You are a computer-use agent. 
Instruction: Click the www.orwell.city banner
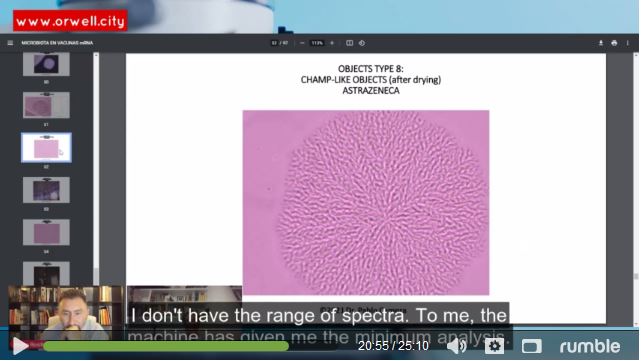pyautogui.click(x=70, y=21)
